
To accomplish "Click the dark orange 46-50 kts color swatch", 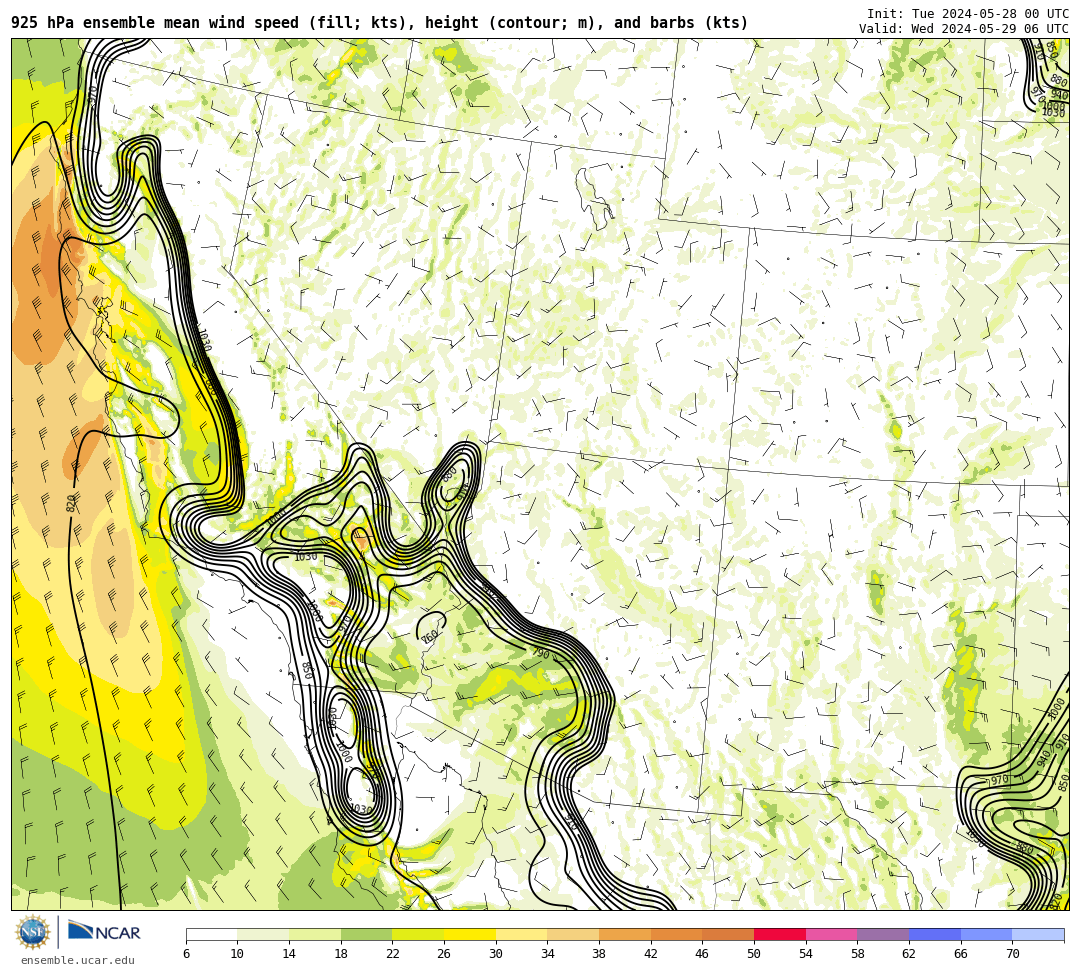I will tap(728, 934).
